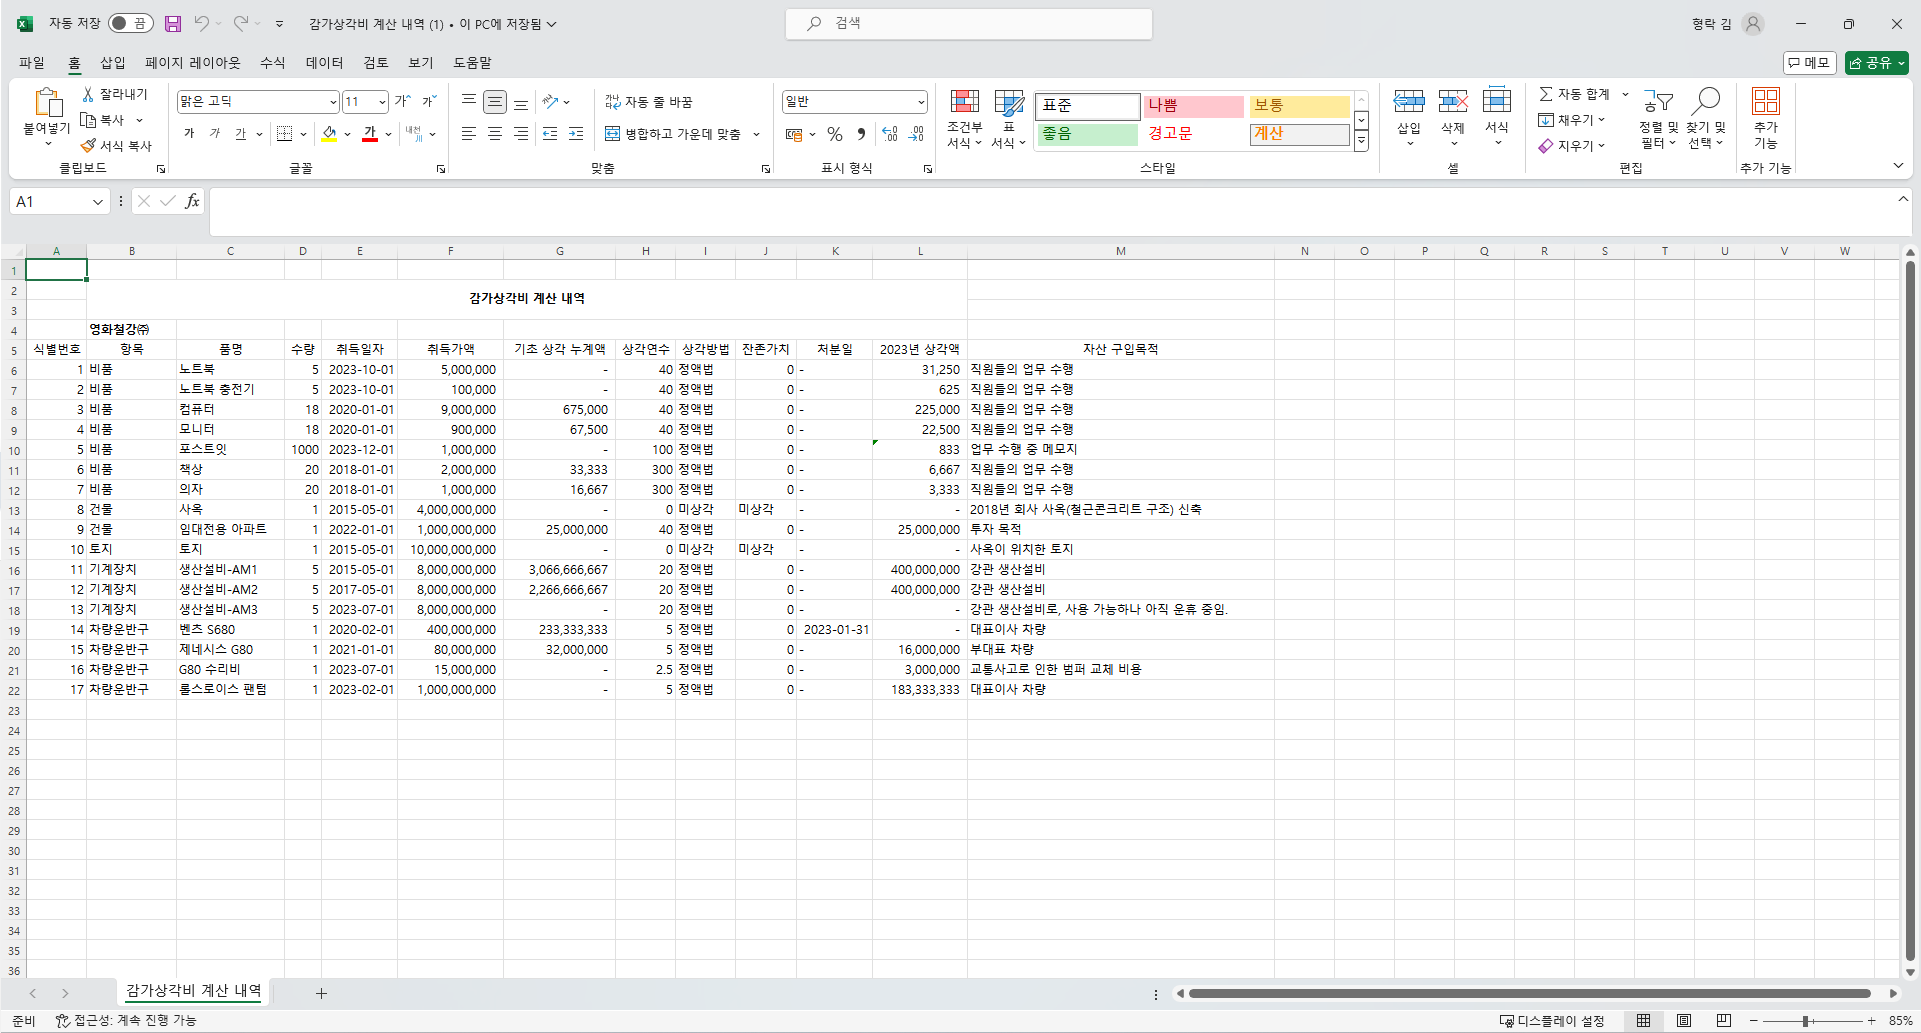The width and height of the screenshot is (1921, 1033).
Task: Click the zoom slider in status bar
Action: tap(1805, 1021)
